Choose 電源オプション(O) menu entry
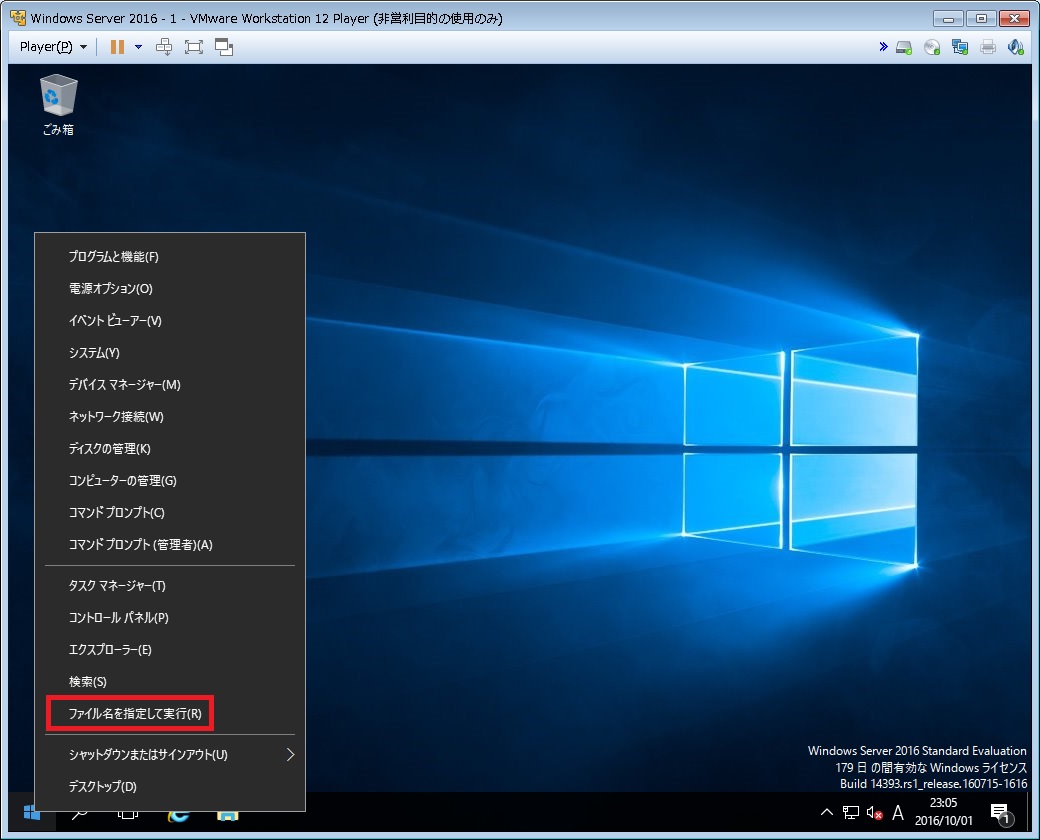Screen dimensions: 1040x840 (170, 289)
